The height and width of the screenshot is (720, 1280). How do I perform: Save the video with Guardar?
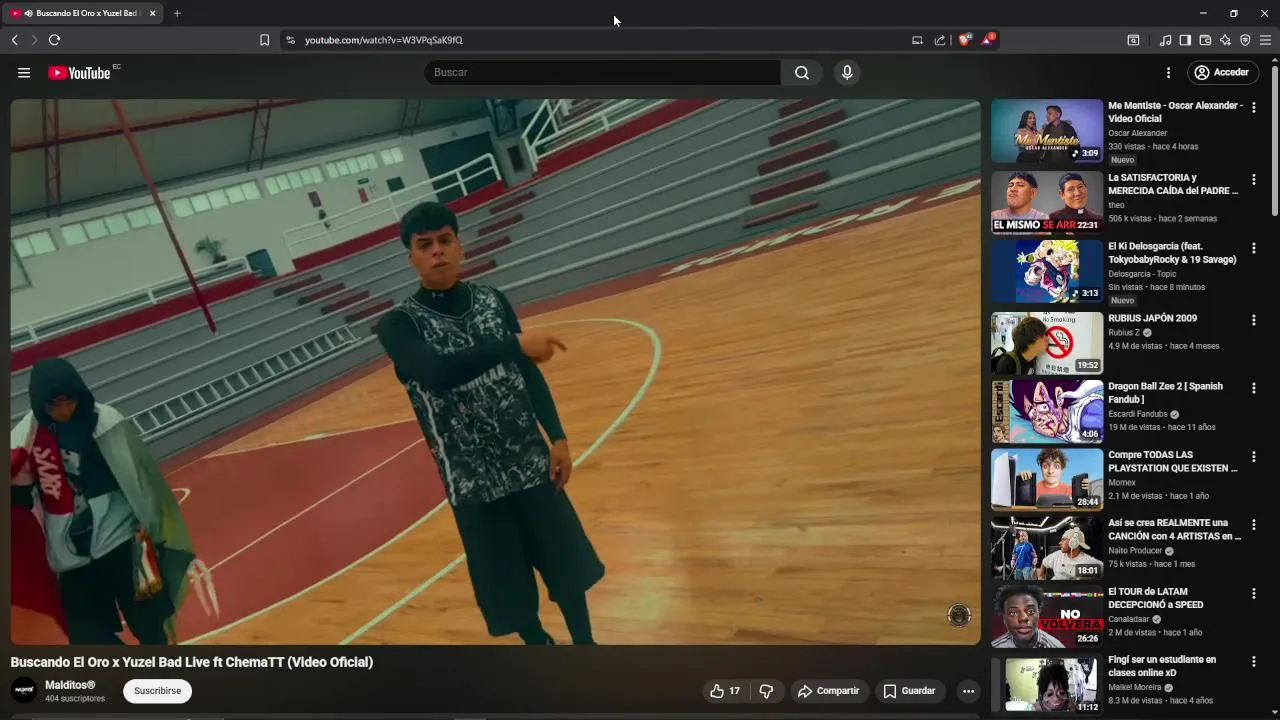(910, 691)
